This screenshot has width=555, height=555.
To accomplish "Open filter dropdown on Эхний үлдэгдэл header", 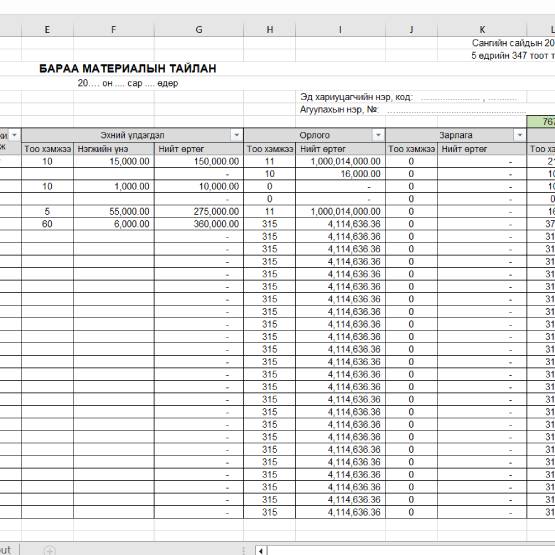I will click(236, 135).
